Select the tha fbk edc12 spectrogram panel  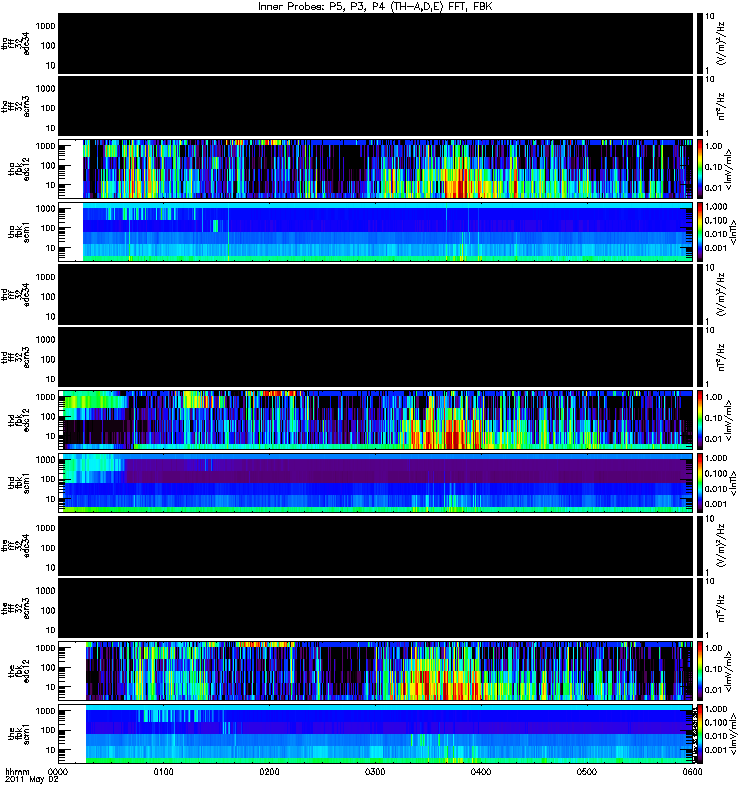coord(376,169)
